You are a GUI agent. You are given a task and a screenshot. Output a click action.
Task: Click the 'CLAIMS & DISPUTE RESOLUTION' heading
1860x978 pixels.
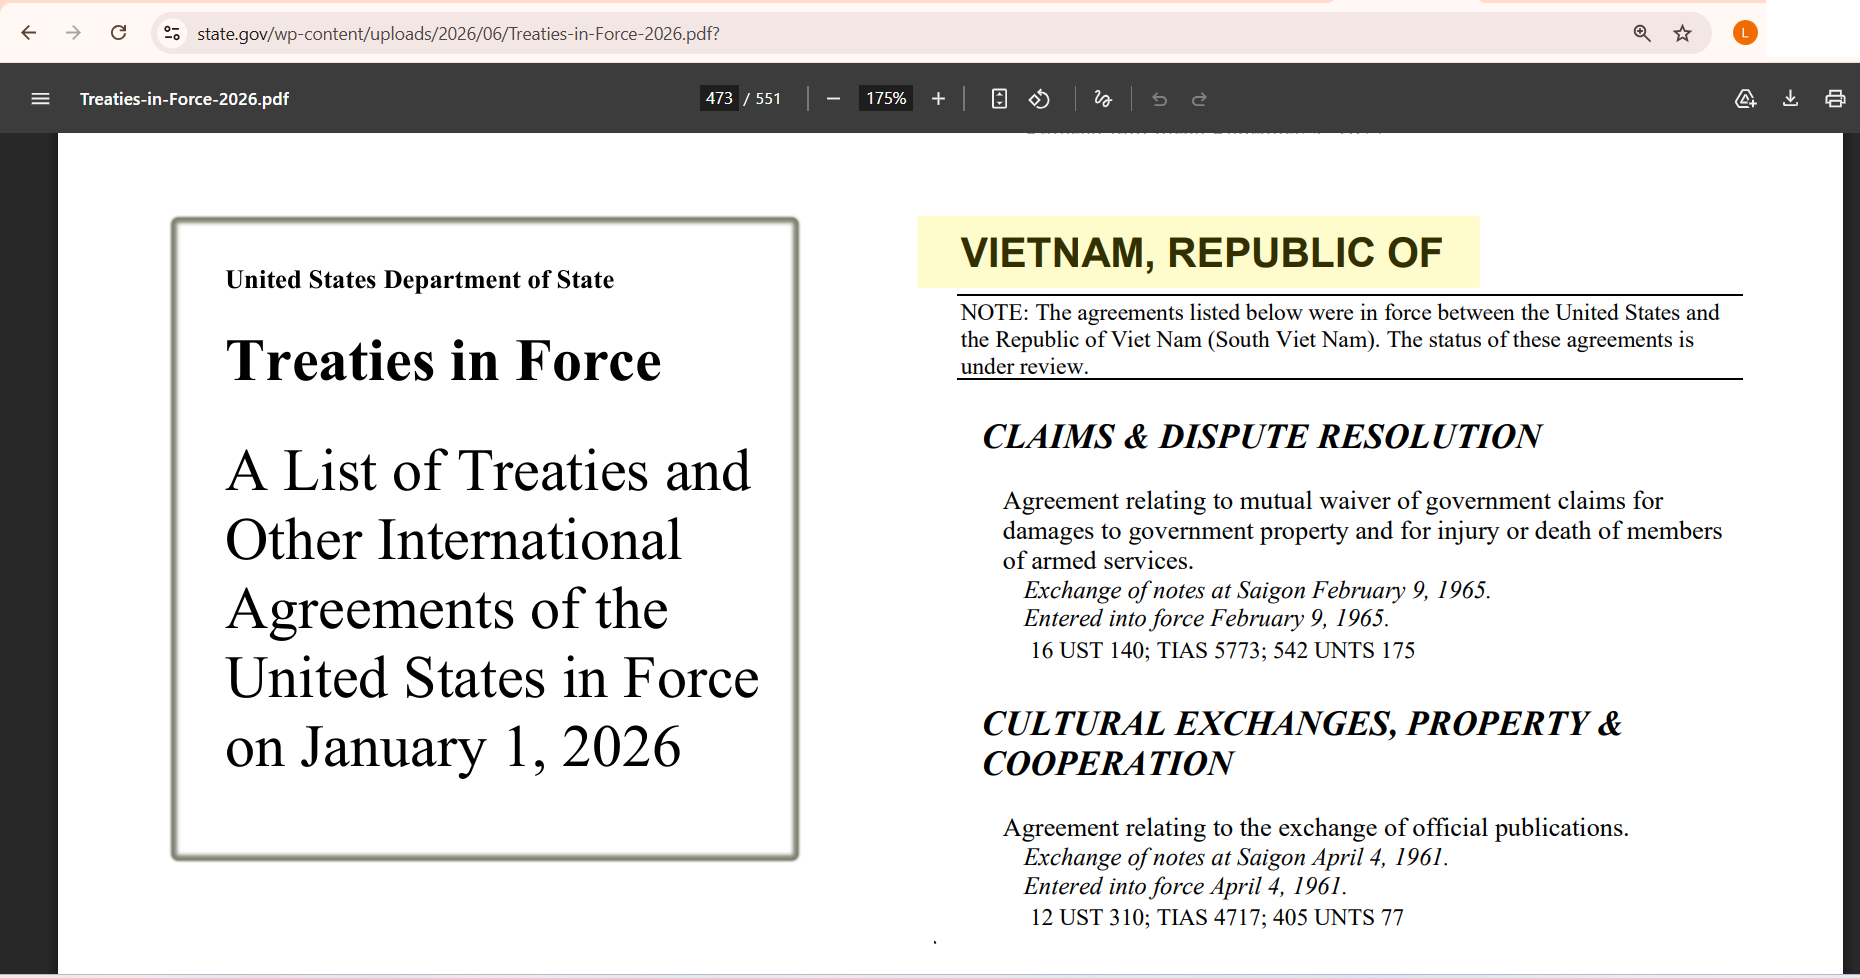(x=1262, y=437)
